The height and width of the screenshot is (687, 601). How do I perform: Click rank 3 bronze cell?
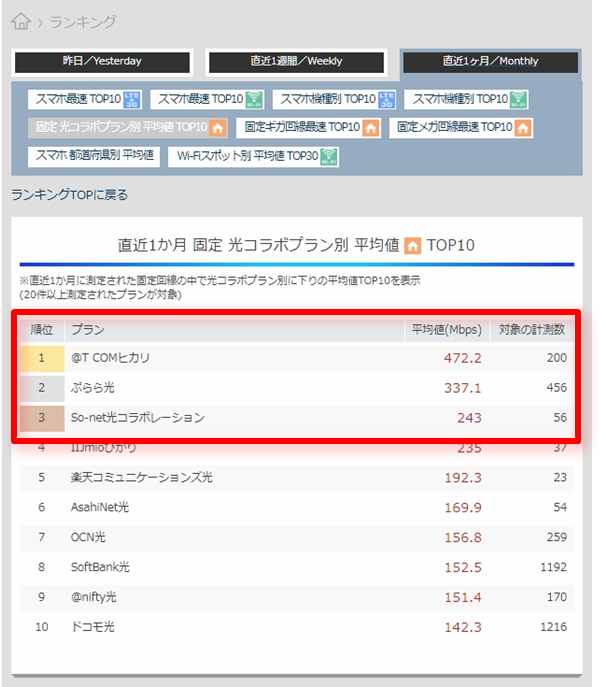click(42, 418)
